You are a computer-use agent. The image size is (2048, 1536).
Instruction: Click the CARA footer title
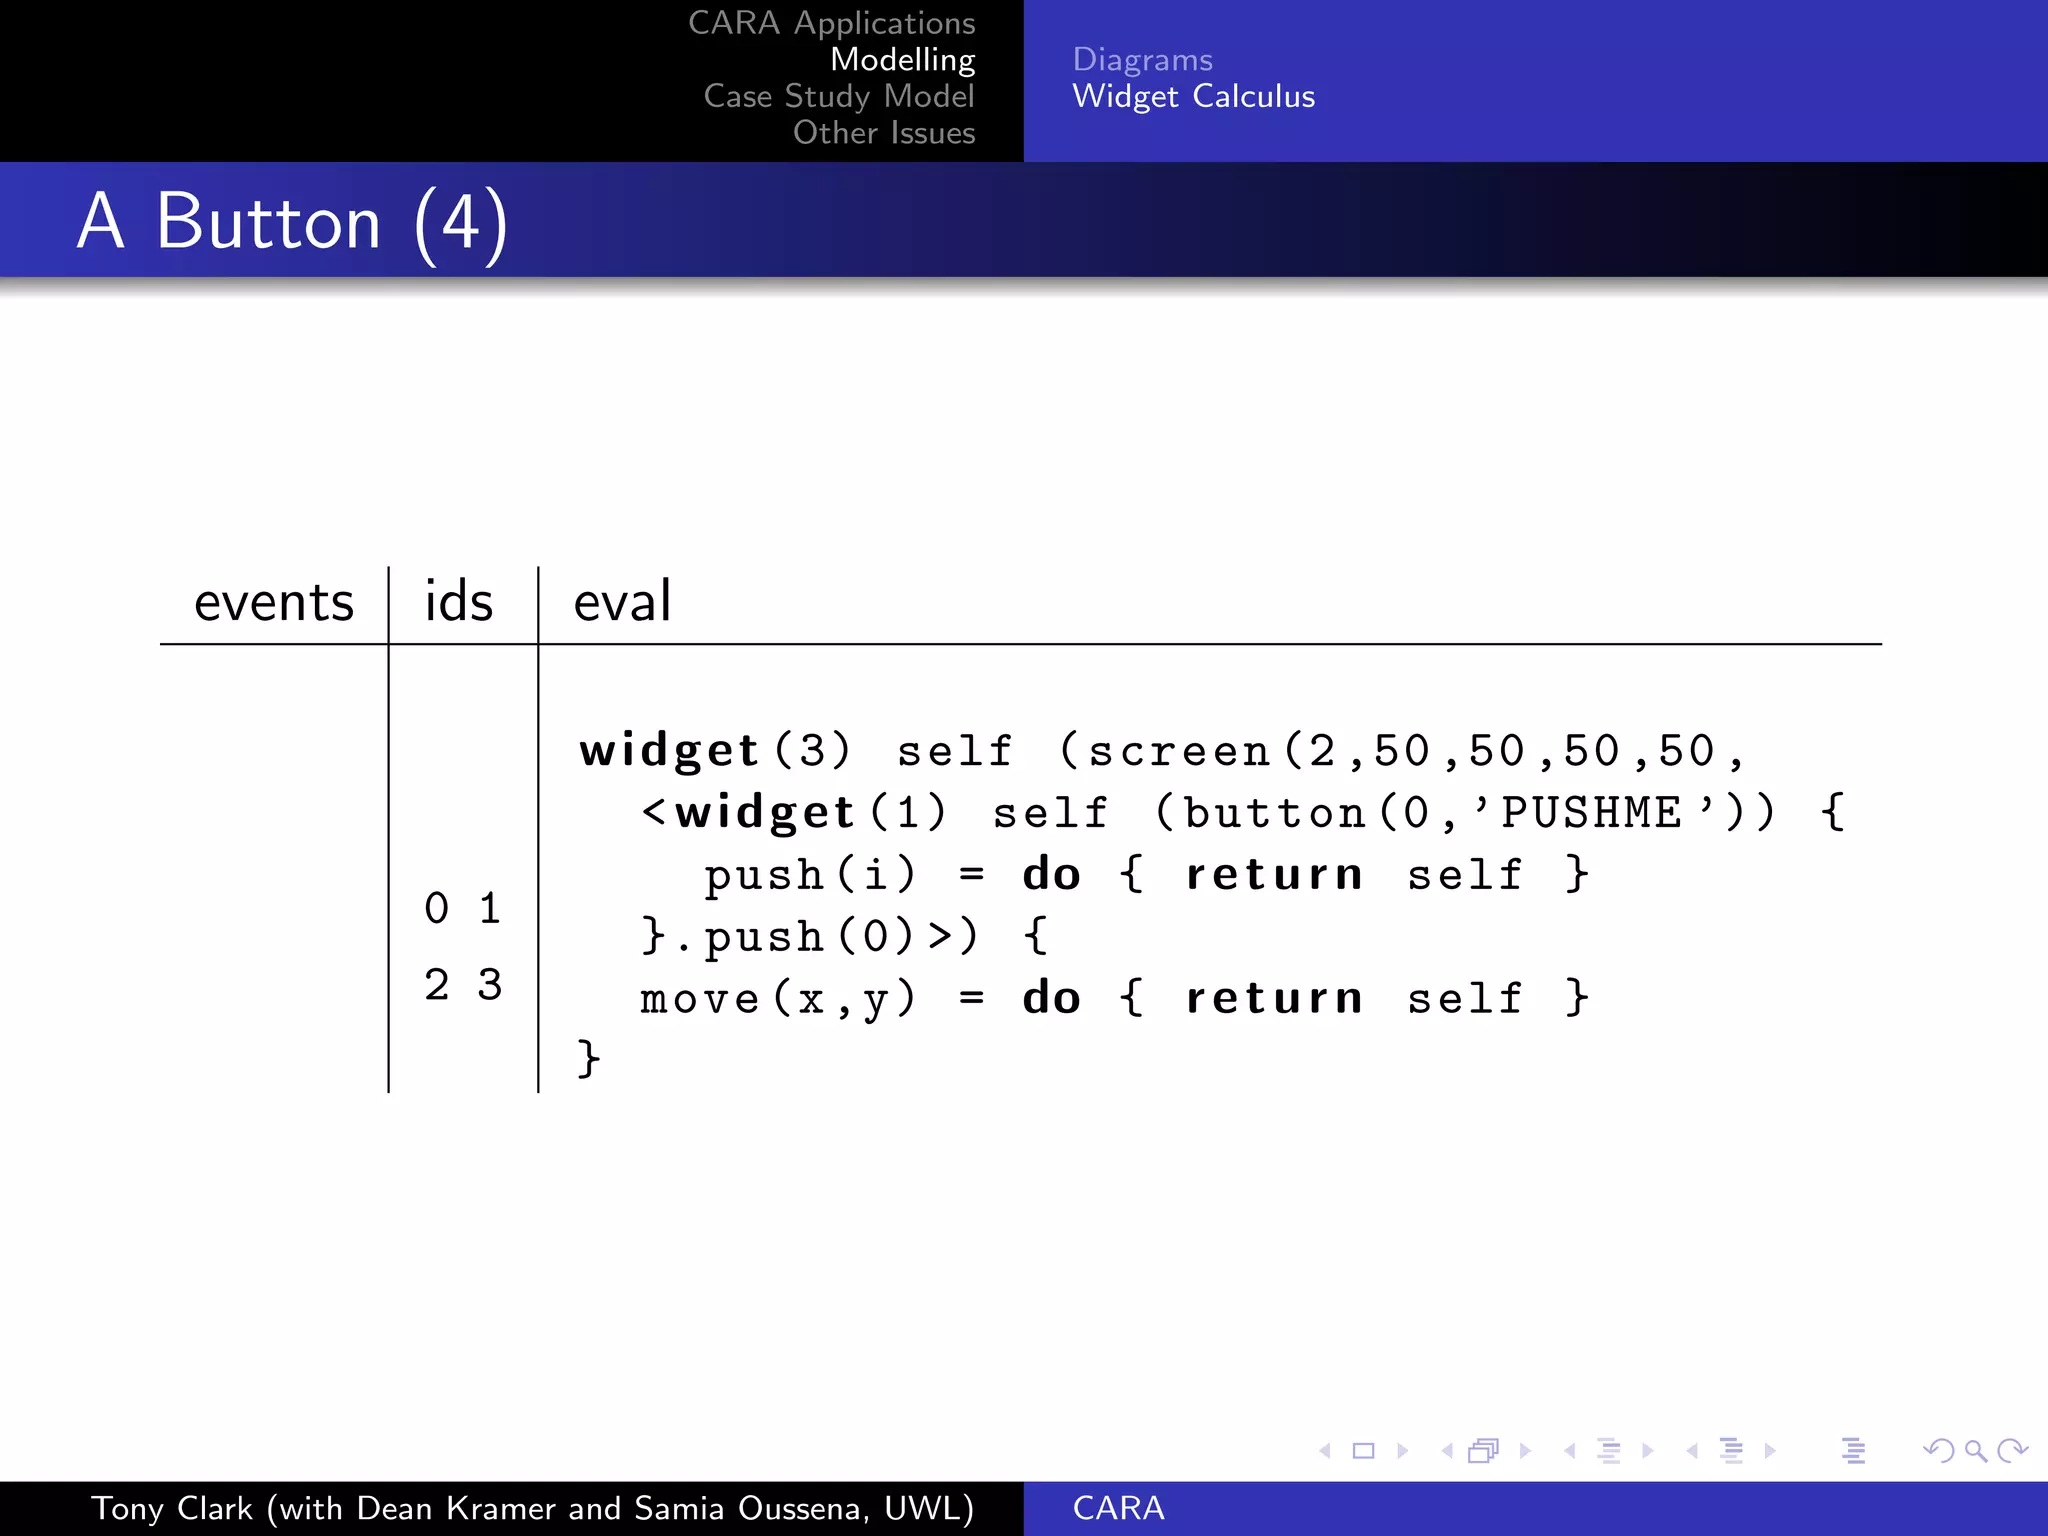click(1118, 1508)
